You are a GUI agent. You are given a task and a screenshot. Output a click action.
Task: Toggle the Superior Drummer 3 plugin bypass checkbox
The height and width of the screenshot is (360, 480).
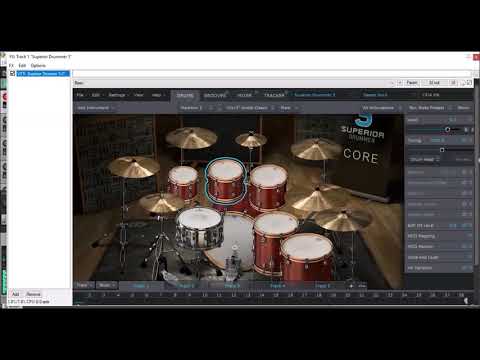[12, 73]
